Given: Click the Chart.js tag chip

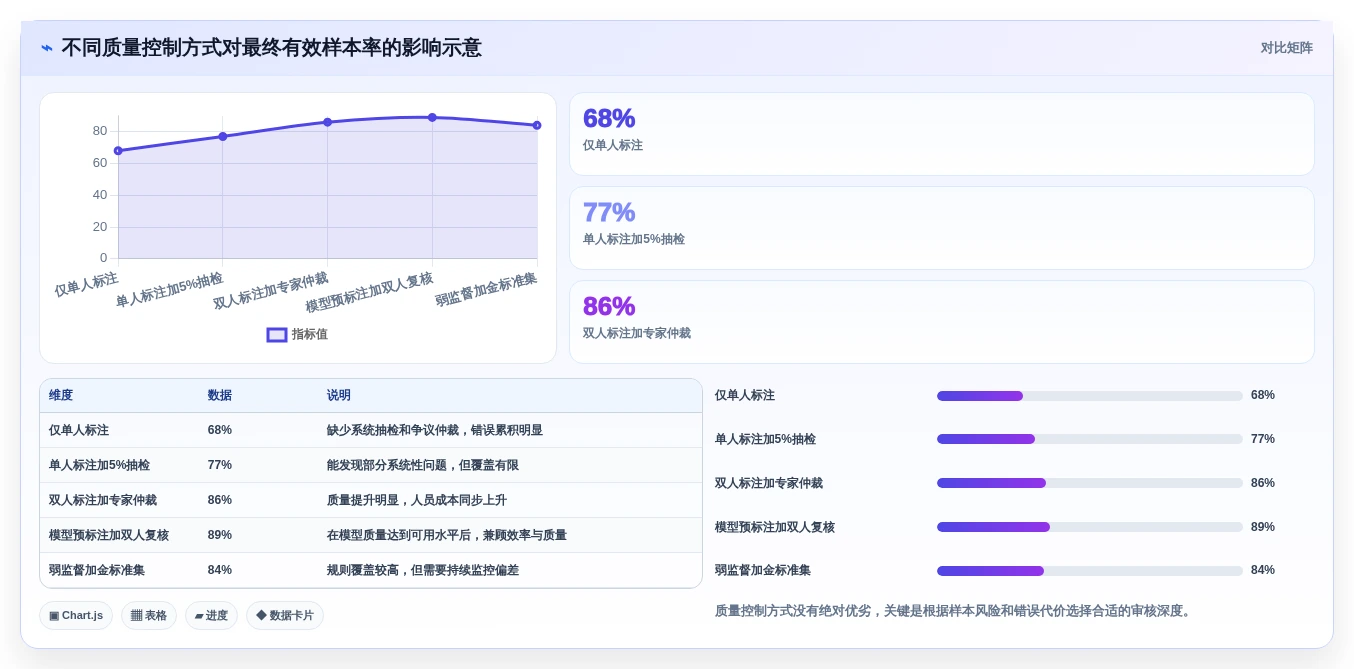Looking at the screenshot, I should pyautogui.click(x=76, y=616).
